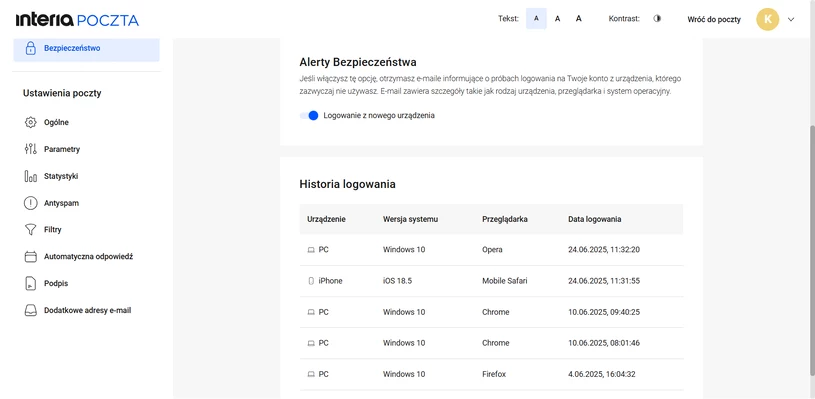The height and width of the screenshot is (399, 815).
Task: Click the Automatyczna odpowiedź calendar icon
Action: [x=31, y=257]
